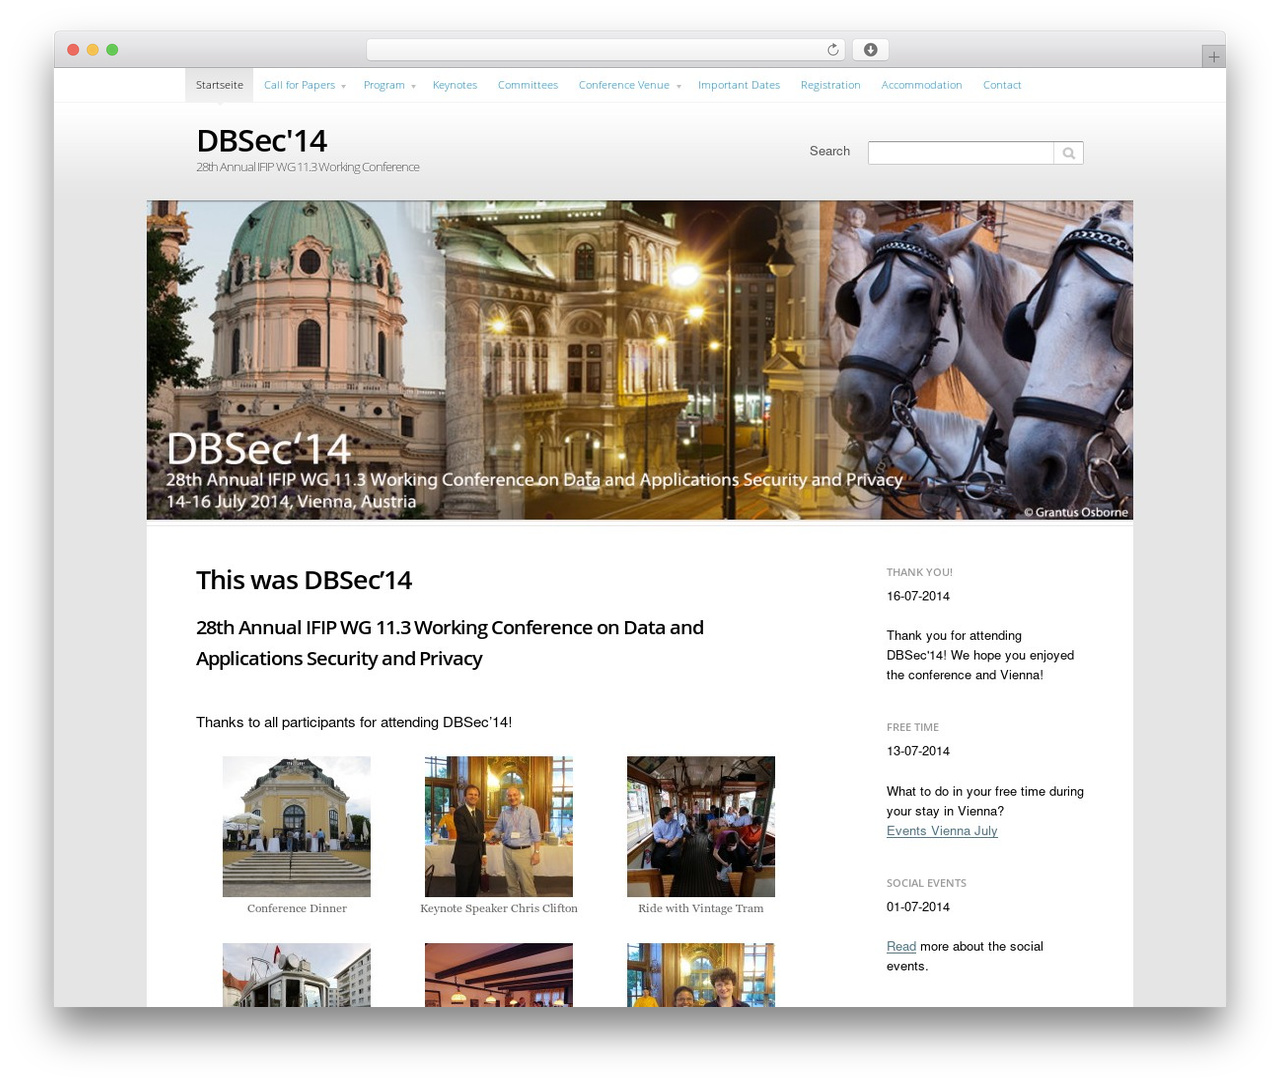Click the THANK YOU! sidebar heading
Viewport: 1280px width, 1084px height.
click(919, 572)
